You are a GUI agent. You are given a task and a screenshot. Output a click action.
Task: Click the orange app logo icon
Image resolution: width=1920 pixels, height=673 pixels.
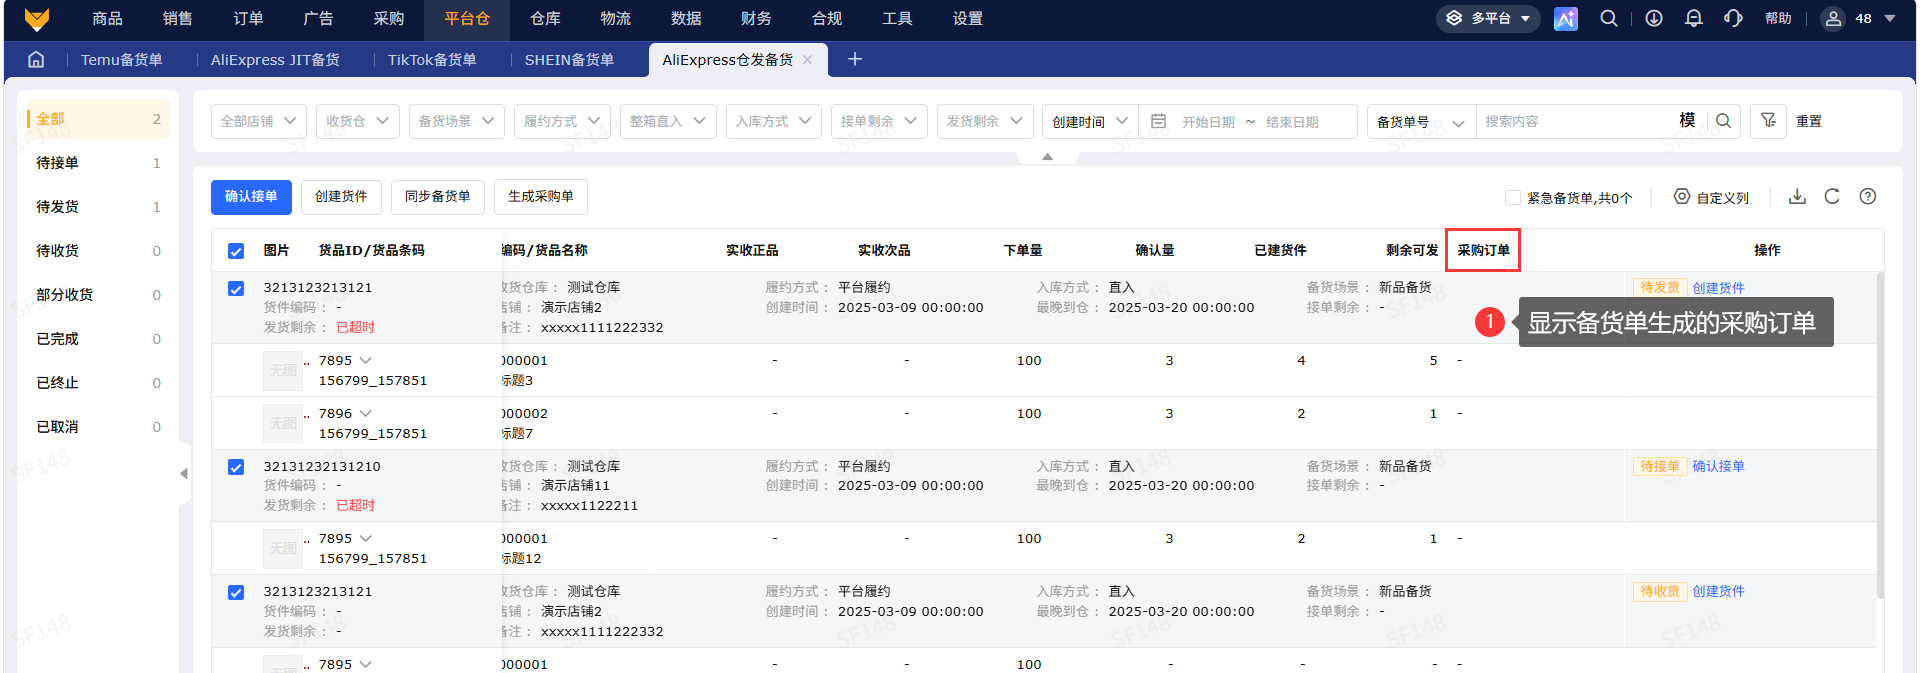37,19
